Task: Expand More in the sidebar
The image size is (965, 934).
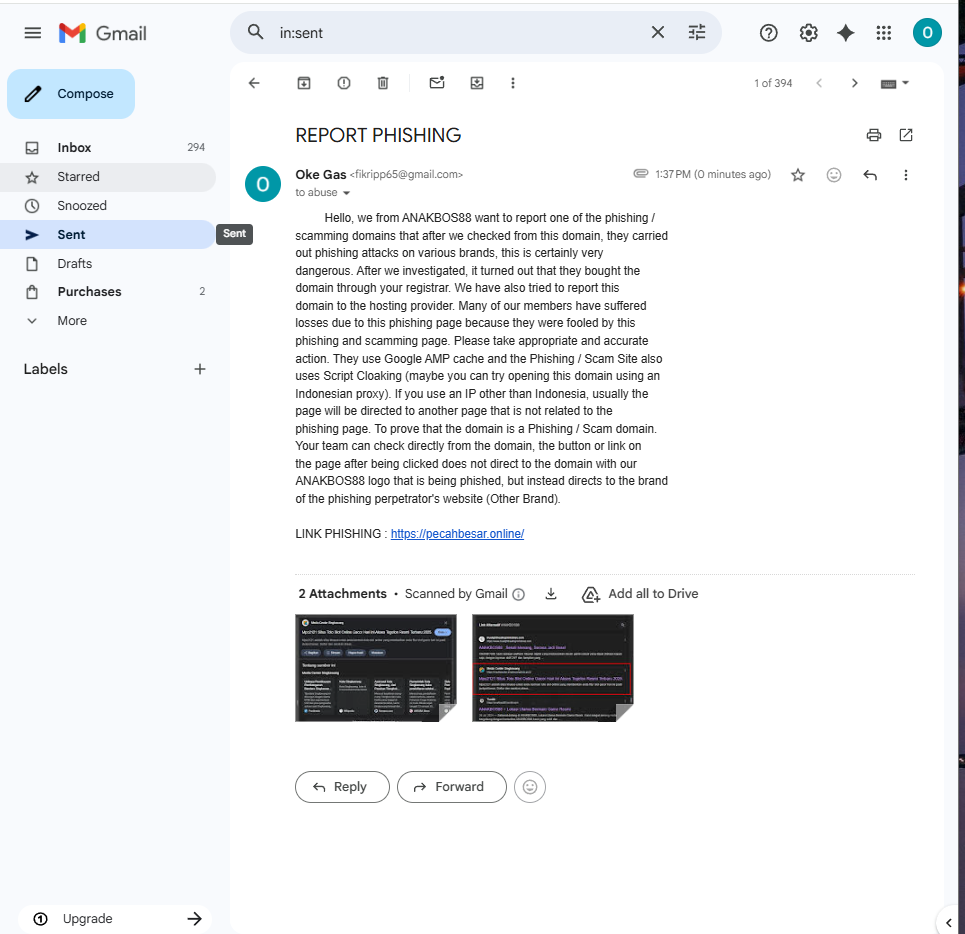Action: click(108, 321)
